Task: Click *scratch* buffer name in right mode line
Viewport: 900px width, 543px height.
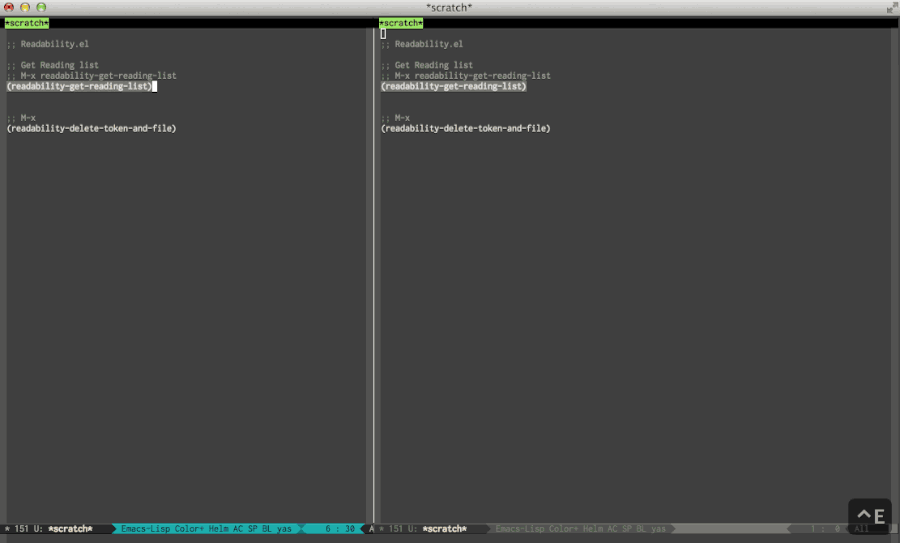Action: (x=445, y=529)
